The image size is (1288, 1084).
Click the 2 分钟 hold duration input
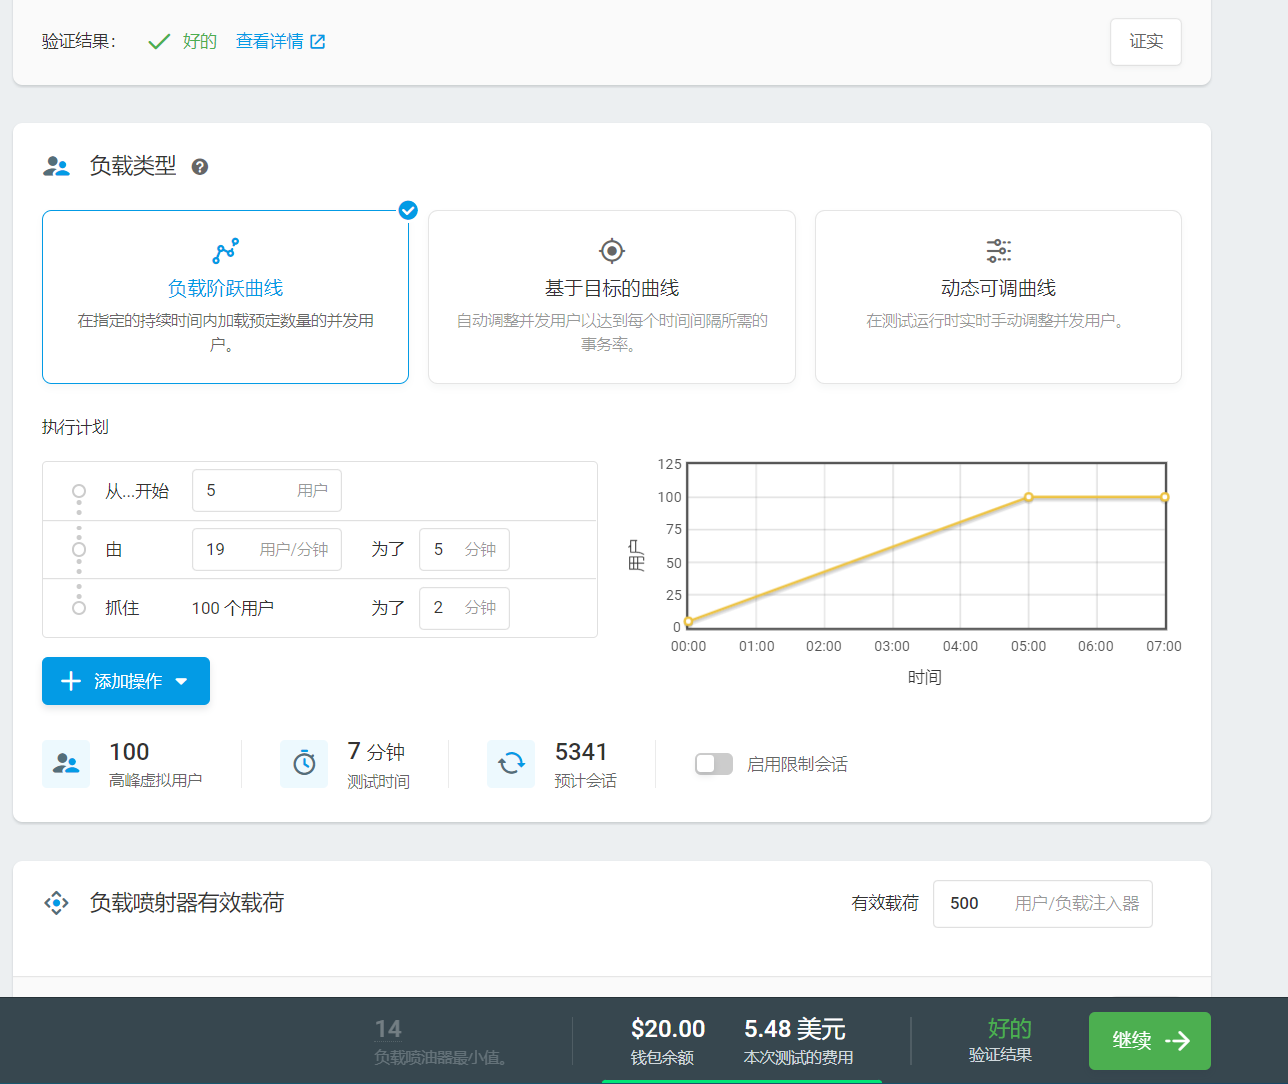(464, 608)
